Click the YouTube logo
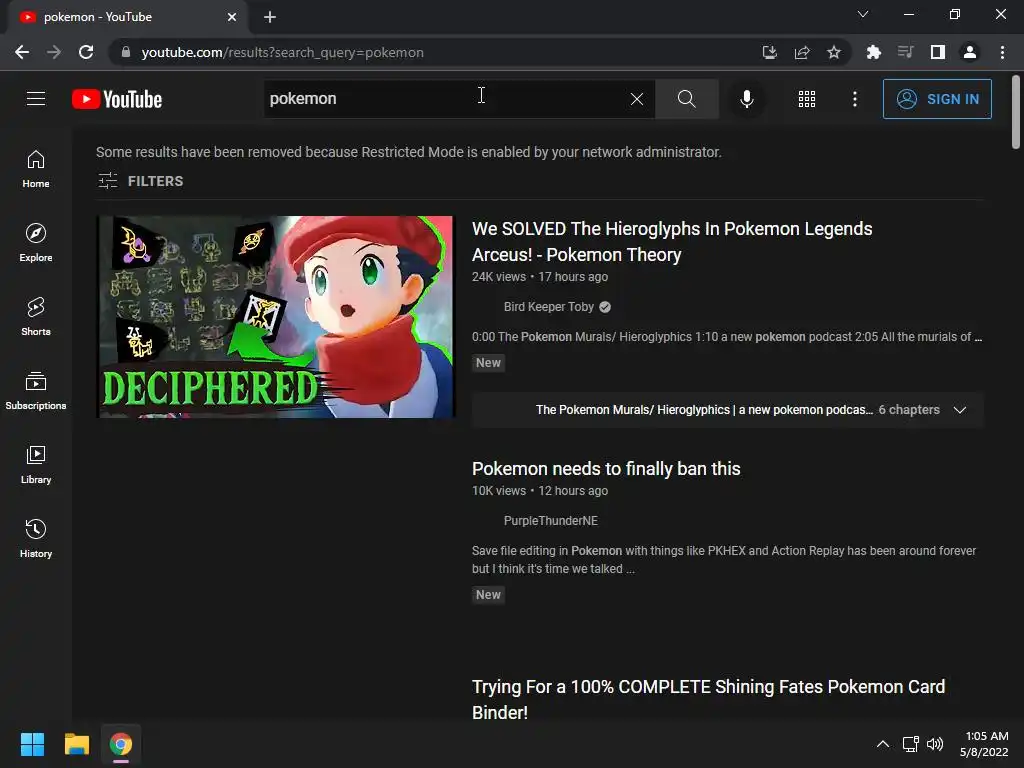This screenshot has height=768, width=1024. (117, 99)
